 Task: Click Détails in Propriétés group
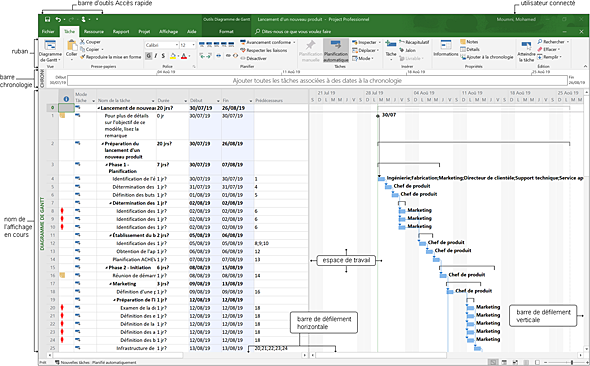click(470, 49)
